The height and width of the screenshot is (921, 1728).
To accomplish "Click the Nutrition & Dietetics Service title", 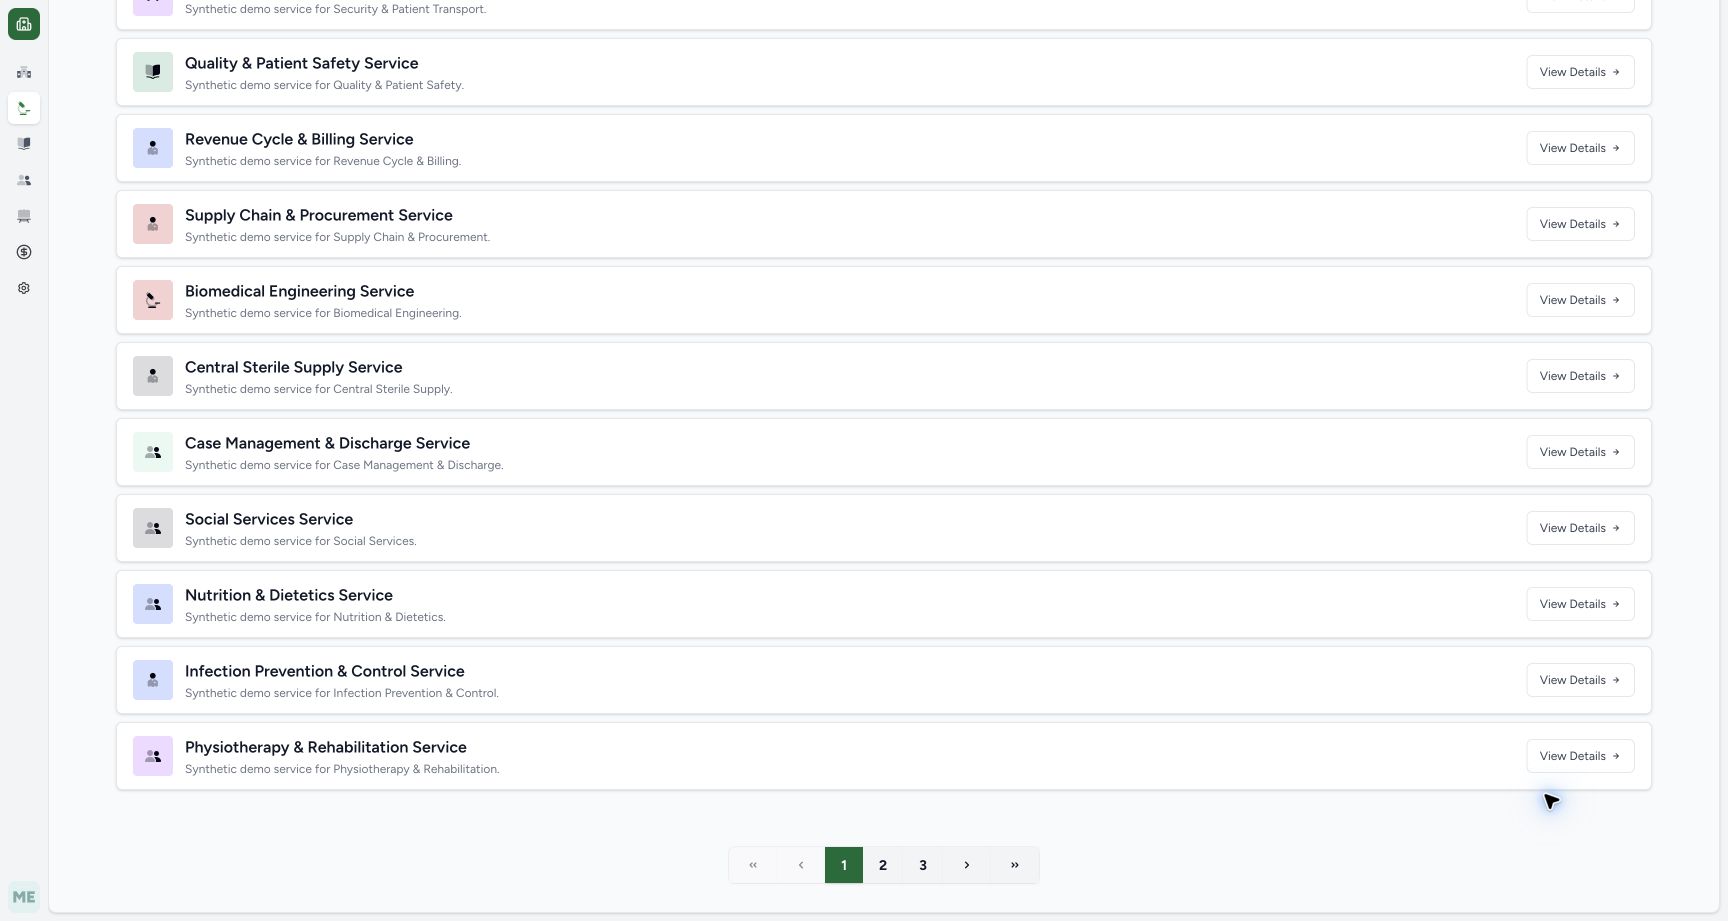I will [x=289, y=595].
